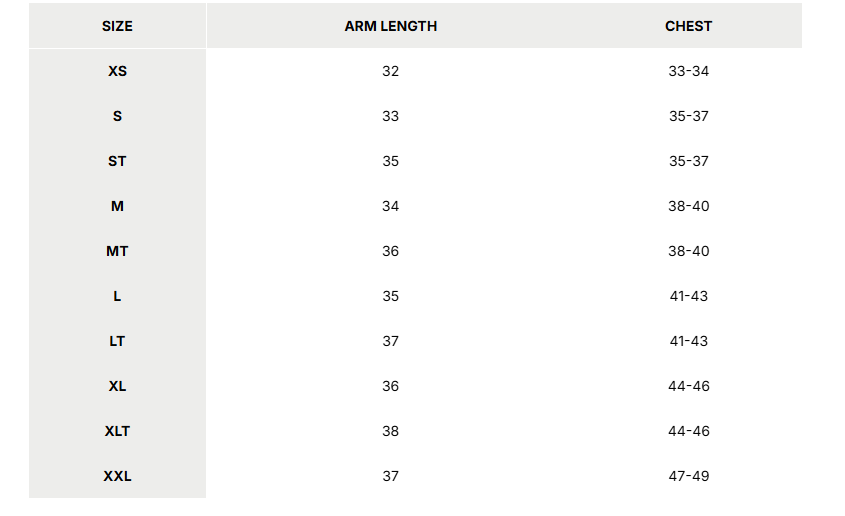The height and width of the screenshot is (516, 845).
Task: Select the LT size label
Action: tap(117, 341)
